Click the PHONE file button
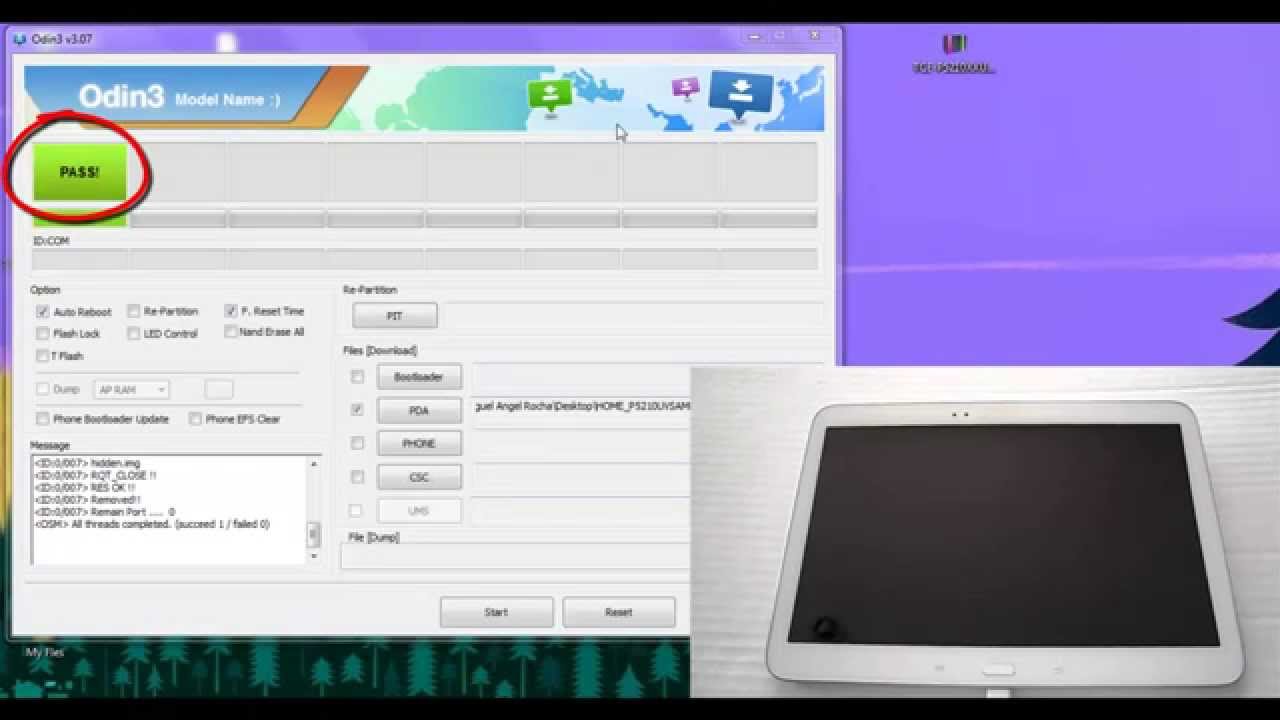This screenshot has height=720, width=1280. (419, 443)
